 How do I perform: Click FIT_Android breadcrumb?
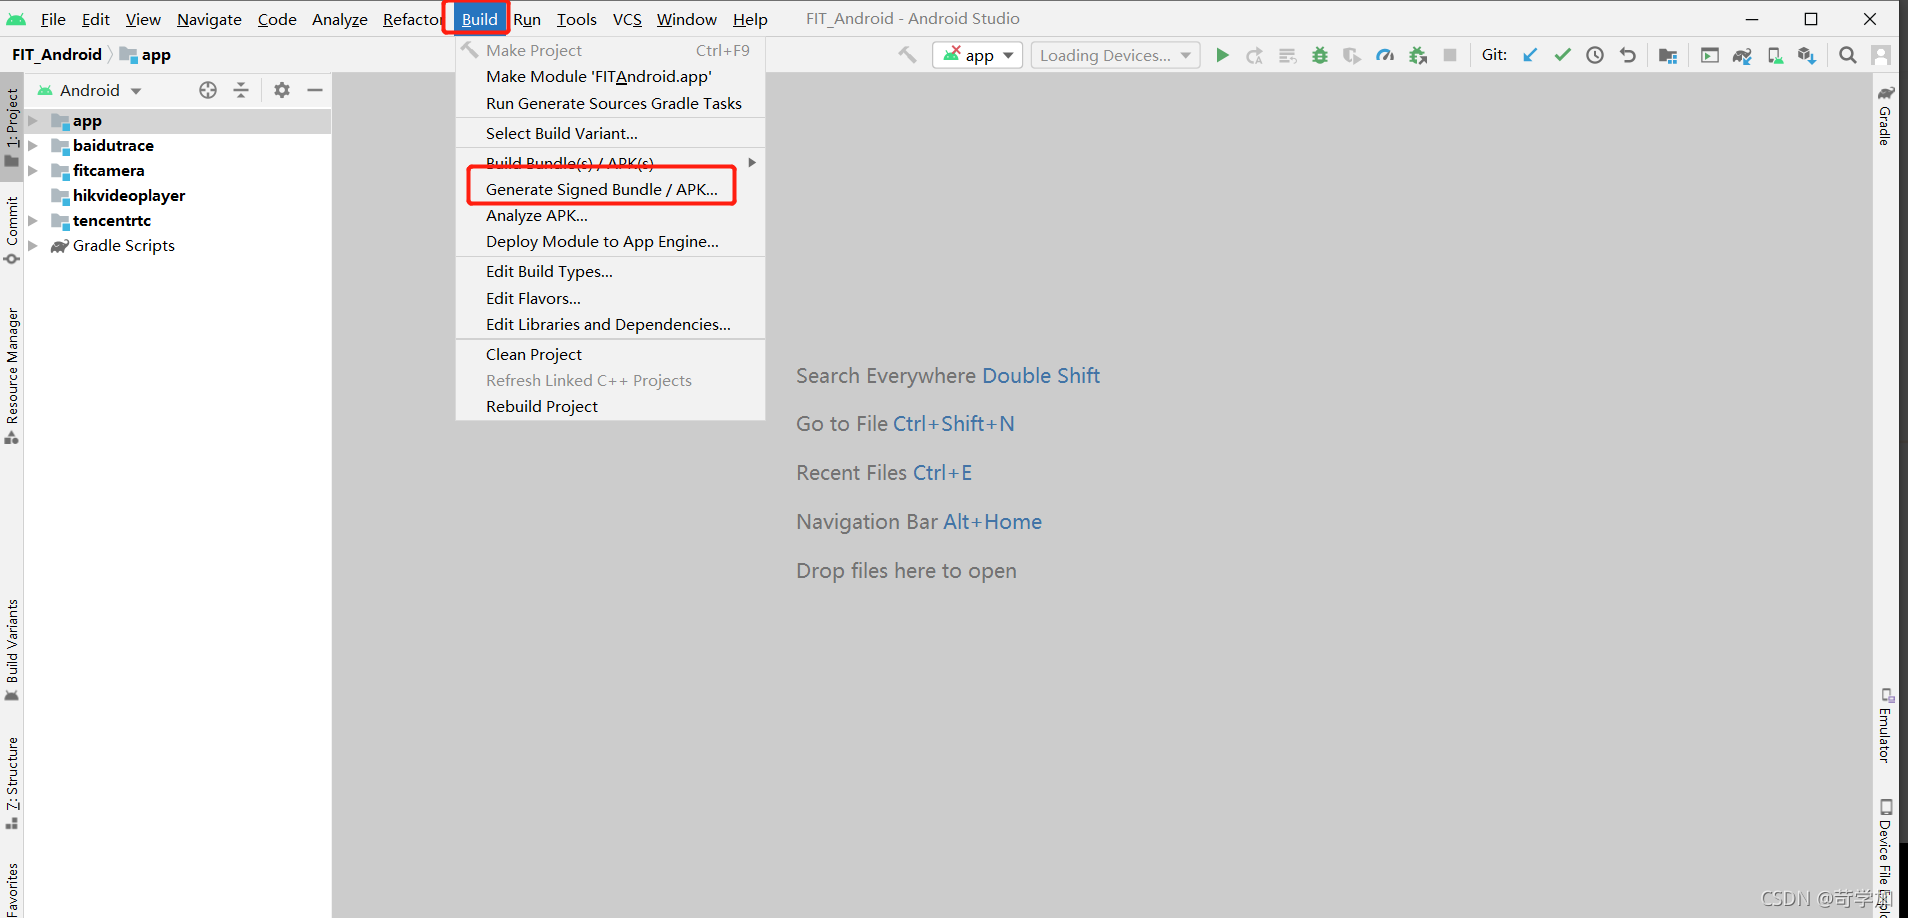point(57,54)
